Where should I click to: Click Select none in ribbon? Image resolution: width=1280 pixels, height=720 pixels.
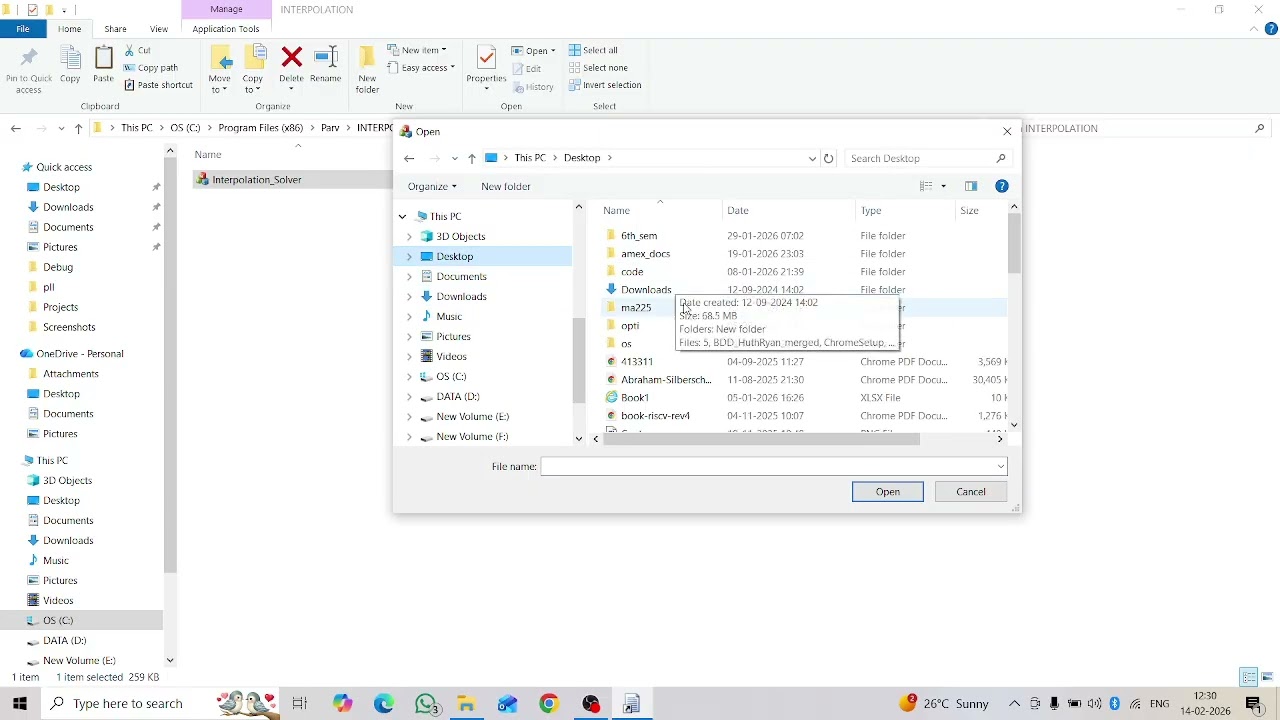point(598,68)
